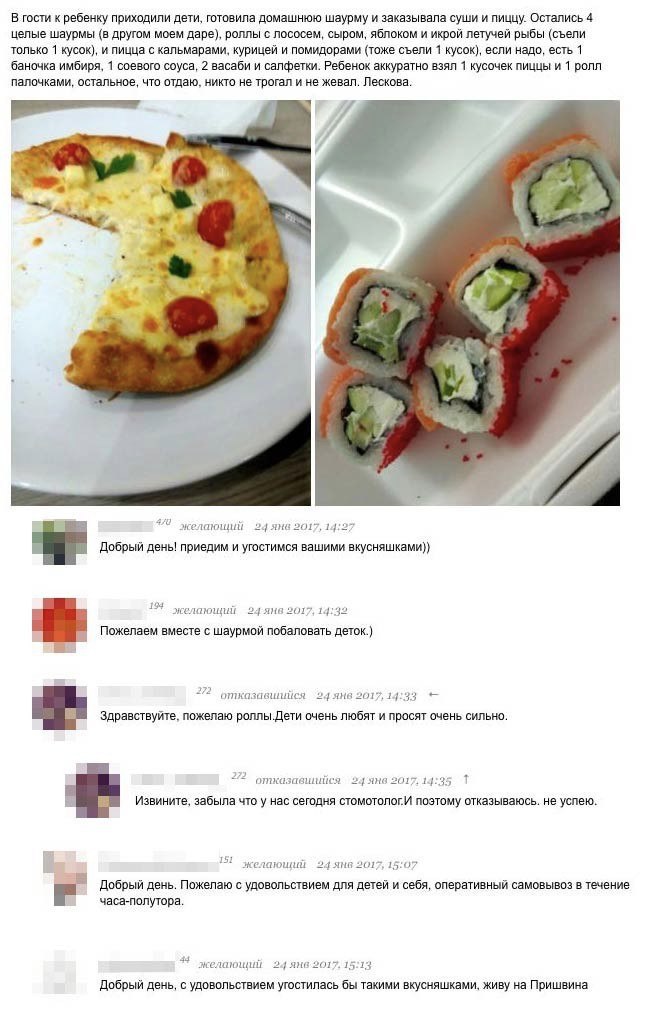The width and height of the screenshot is (645, 1020).
Task: Click the отказавшийся status on the 14:33 comment
Action: tap(263, 695)
